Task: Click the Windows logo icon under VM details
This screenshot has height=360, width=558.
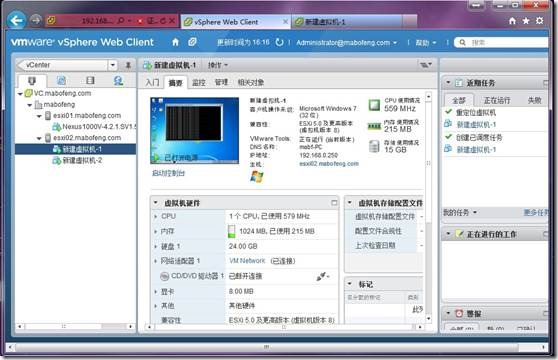Action: tap(257, 176)
